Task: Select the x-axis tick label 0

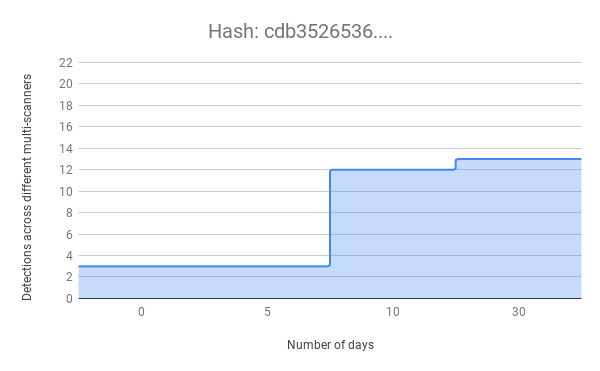Action: pyautogui.click(x=141, y=312)
